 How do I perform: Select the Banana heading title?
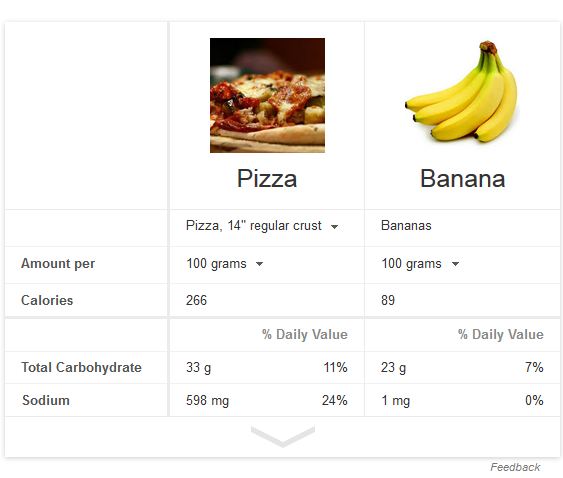[x=462, y=178]
